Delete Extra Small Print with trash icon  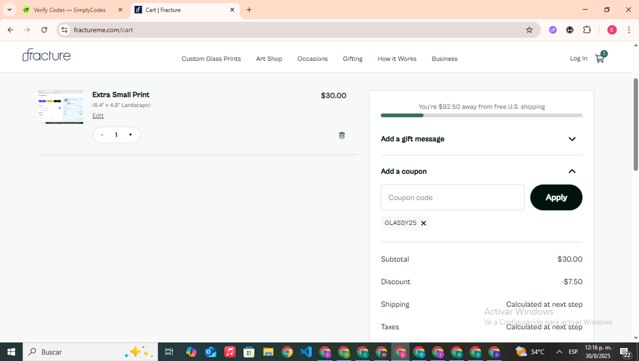pos(342,135)
